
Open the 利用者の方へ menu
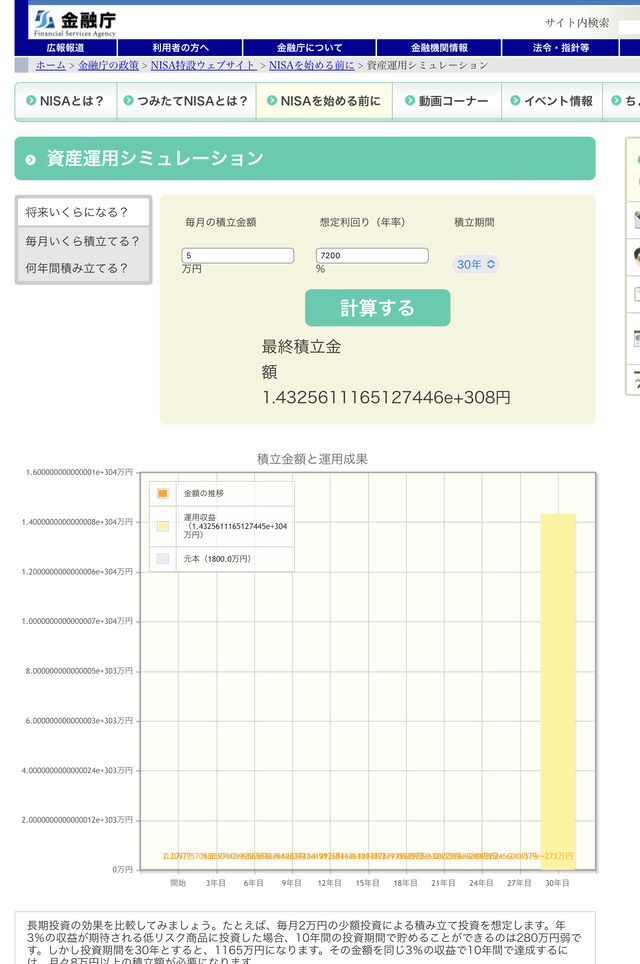pos(180,48)
